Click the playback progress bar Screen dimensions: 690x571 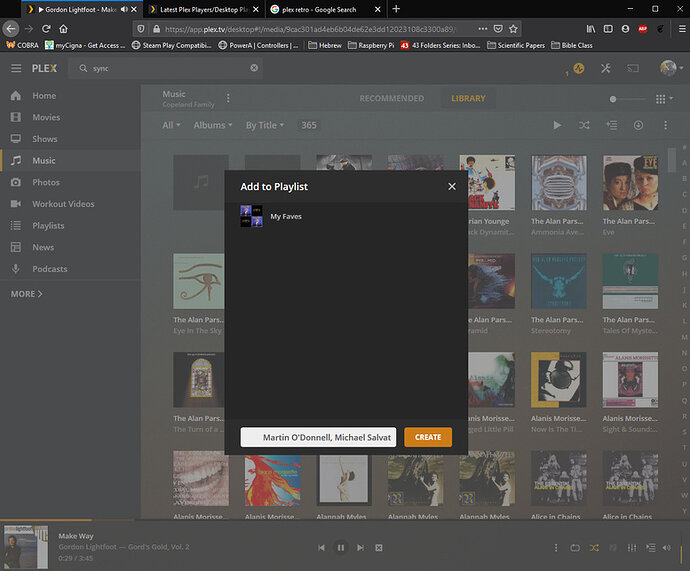(x=345, y=520)
